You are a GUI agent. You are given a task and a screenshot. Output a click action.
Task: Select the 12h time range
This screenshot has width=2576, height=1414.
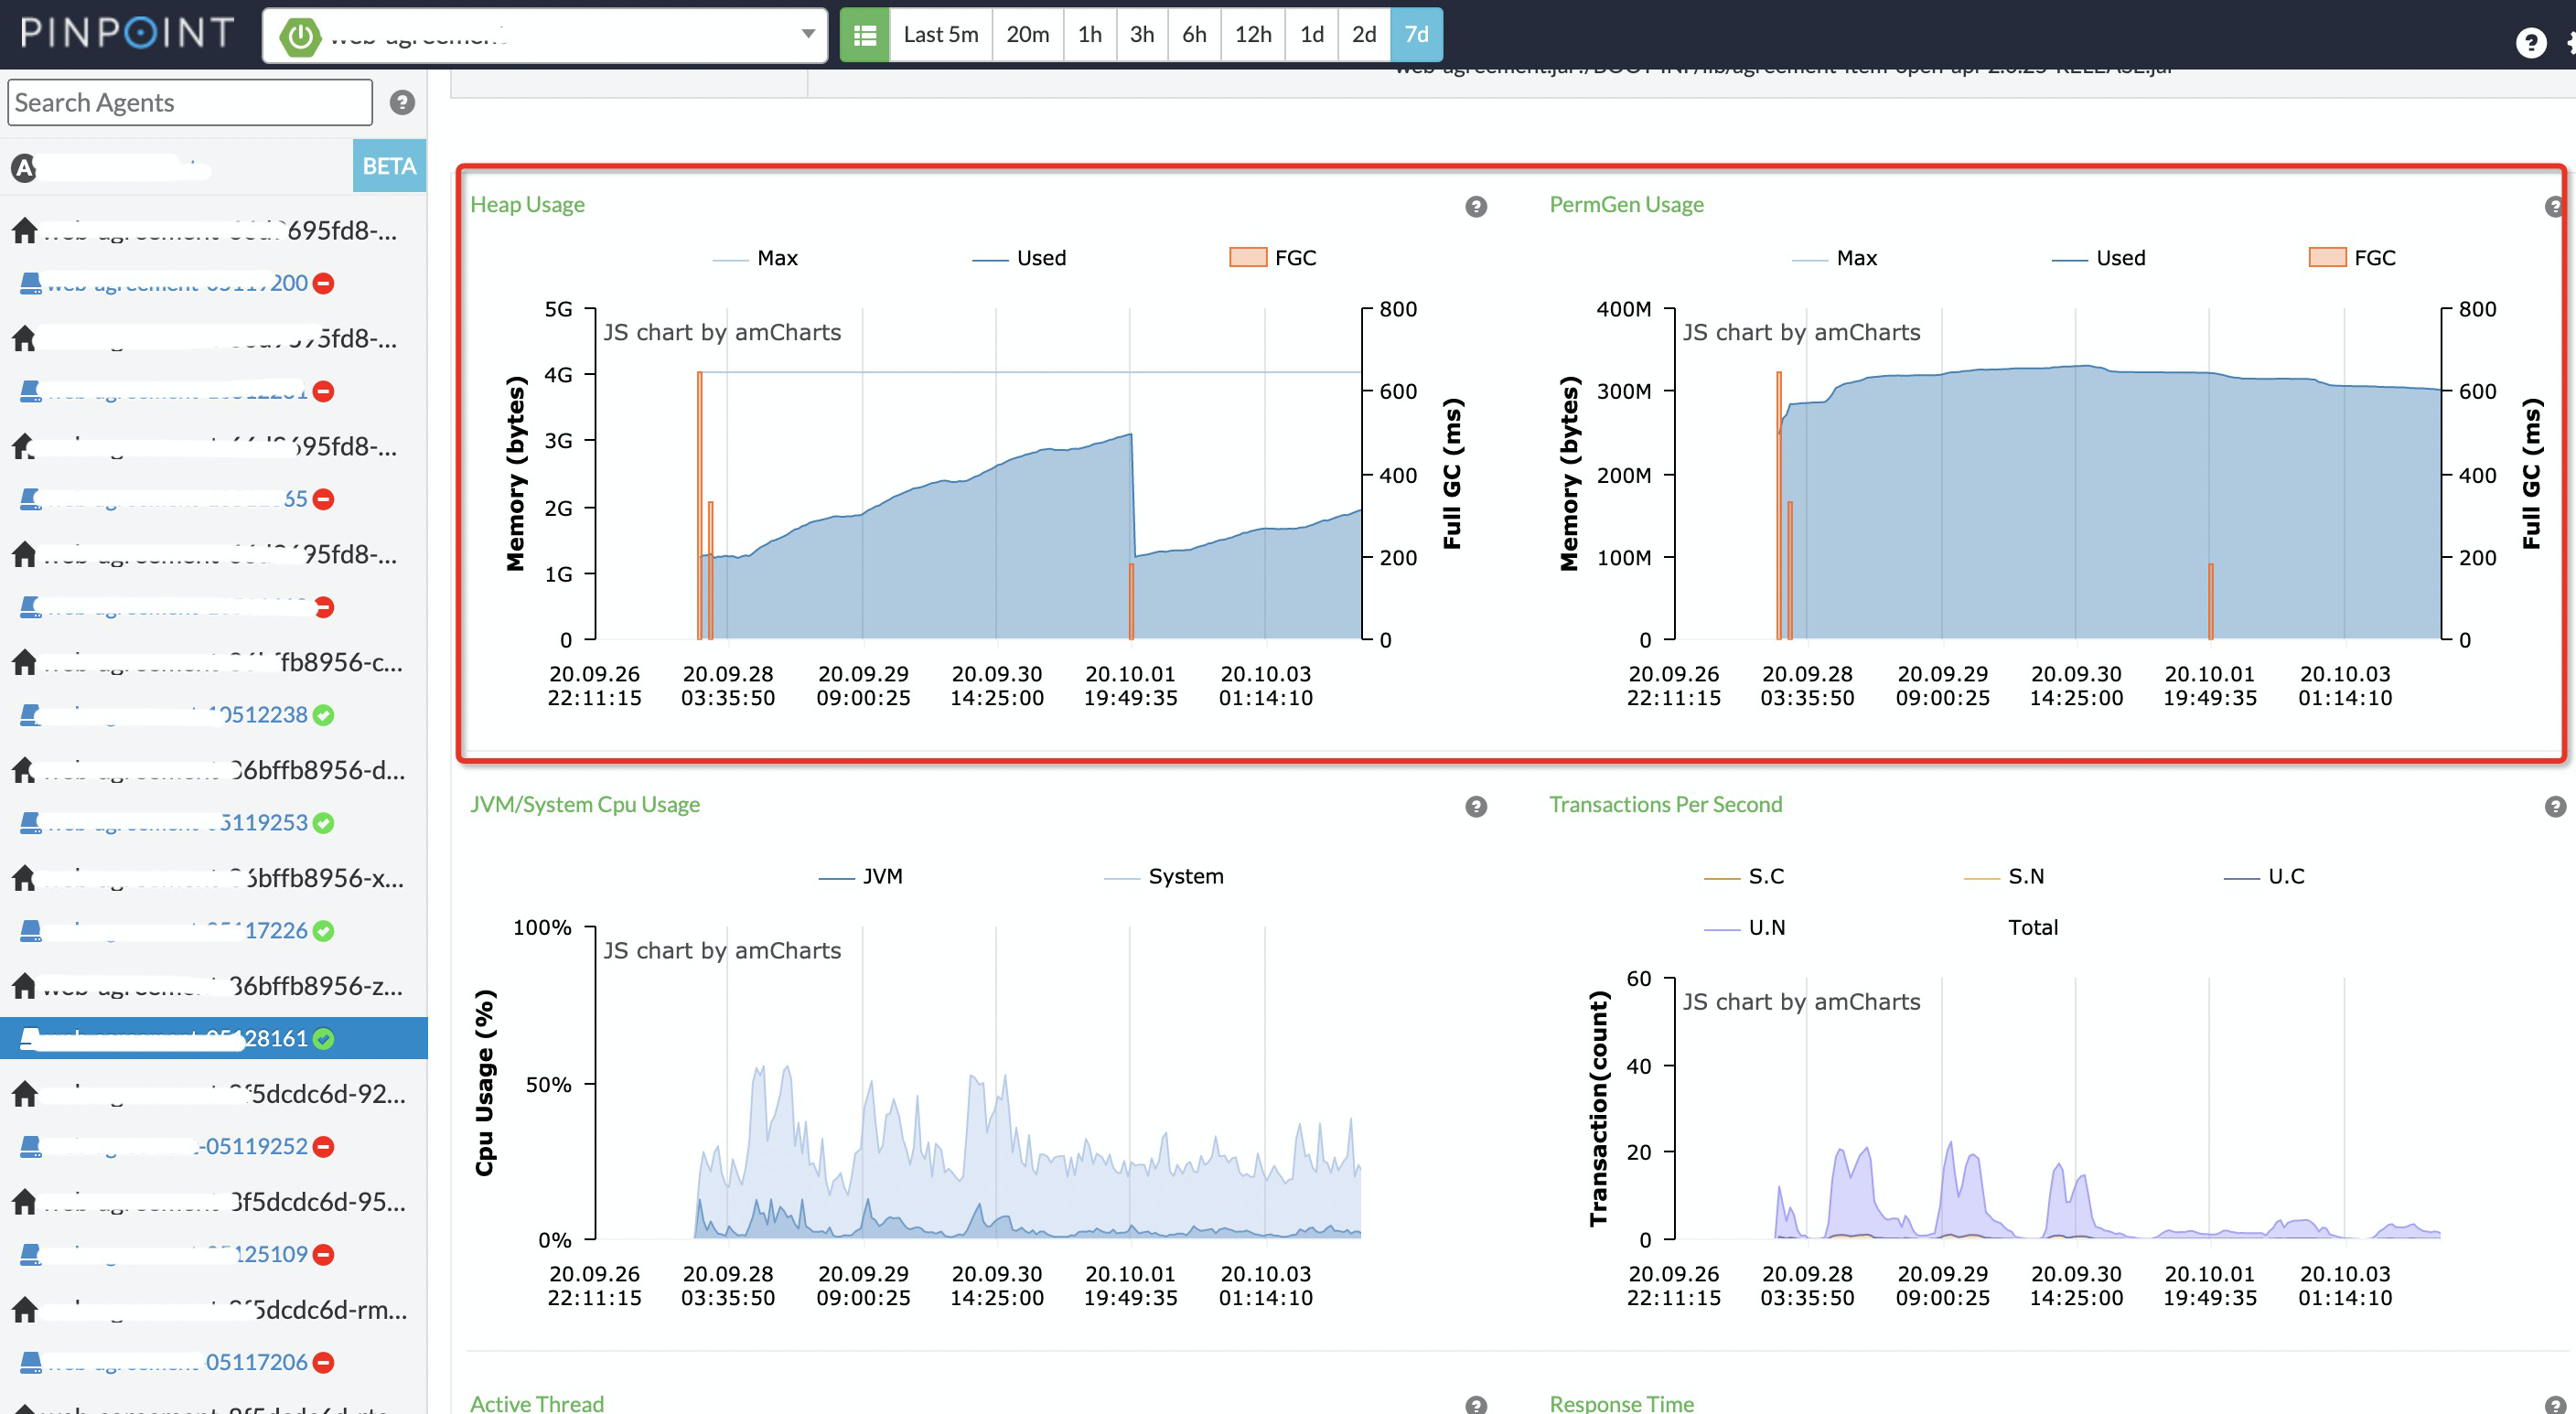tap(1253, 35)
